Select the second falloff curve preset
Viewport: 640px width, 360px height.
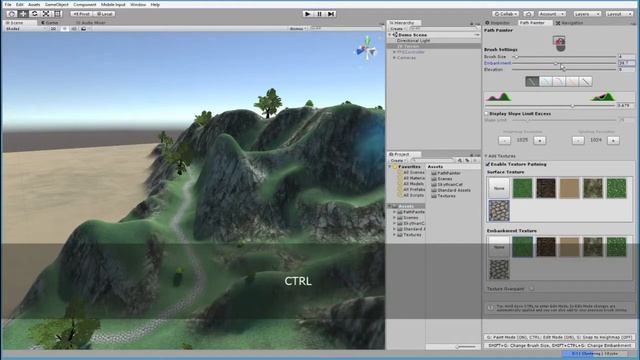(546, 81)
